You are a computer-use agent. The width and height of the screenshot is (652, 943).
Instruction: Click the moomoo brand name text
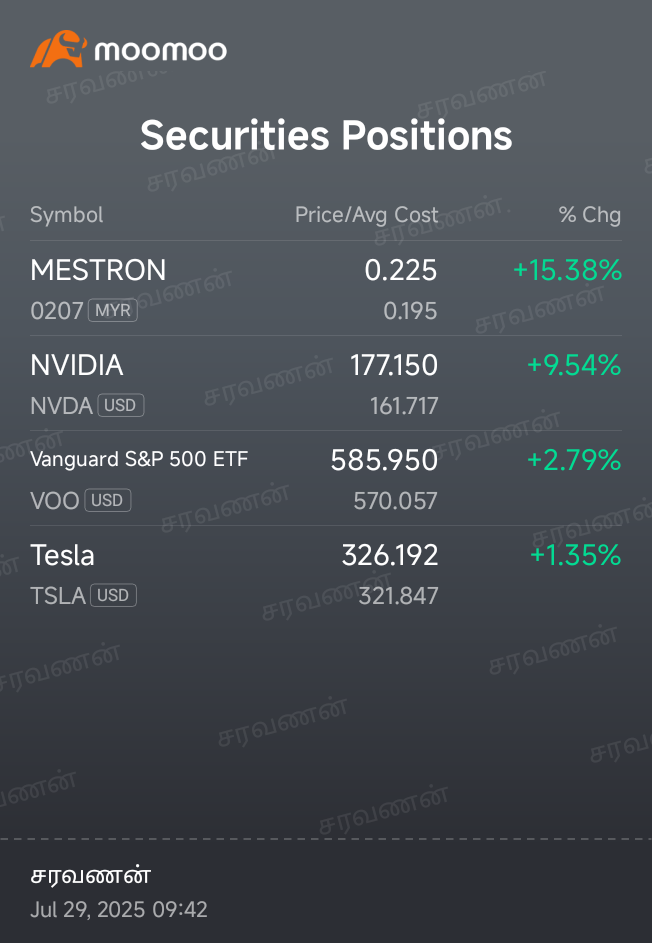coord(161,51)
